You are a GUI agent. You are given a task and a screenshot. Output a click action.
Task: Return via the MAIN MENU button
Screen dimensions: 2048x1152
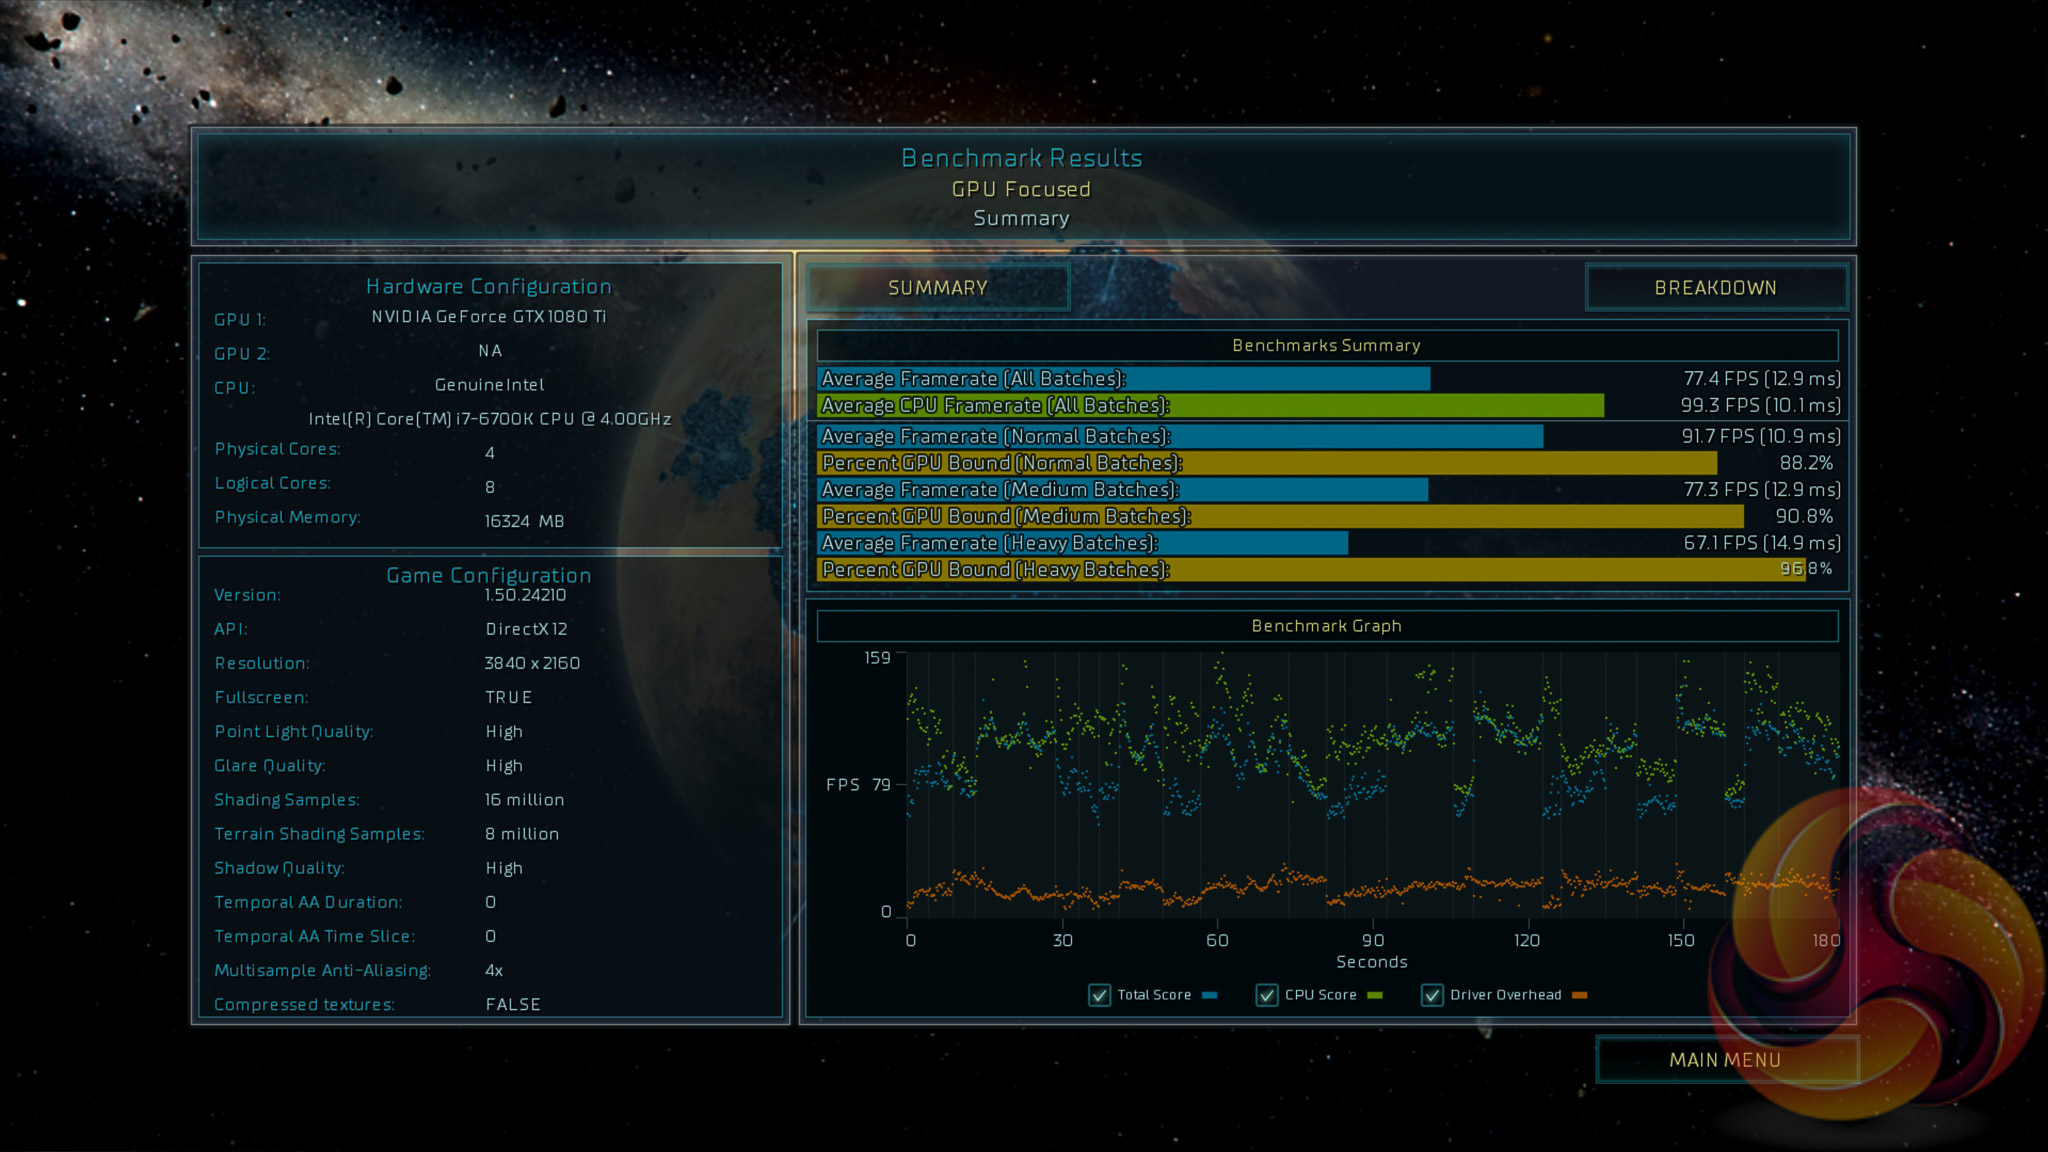(1725, 1060)
